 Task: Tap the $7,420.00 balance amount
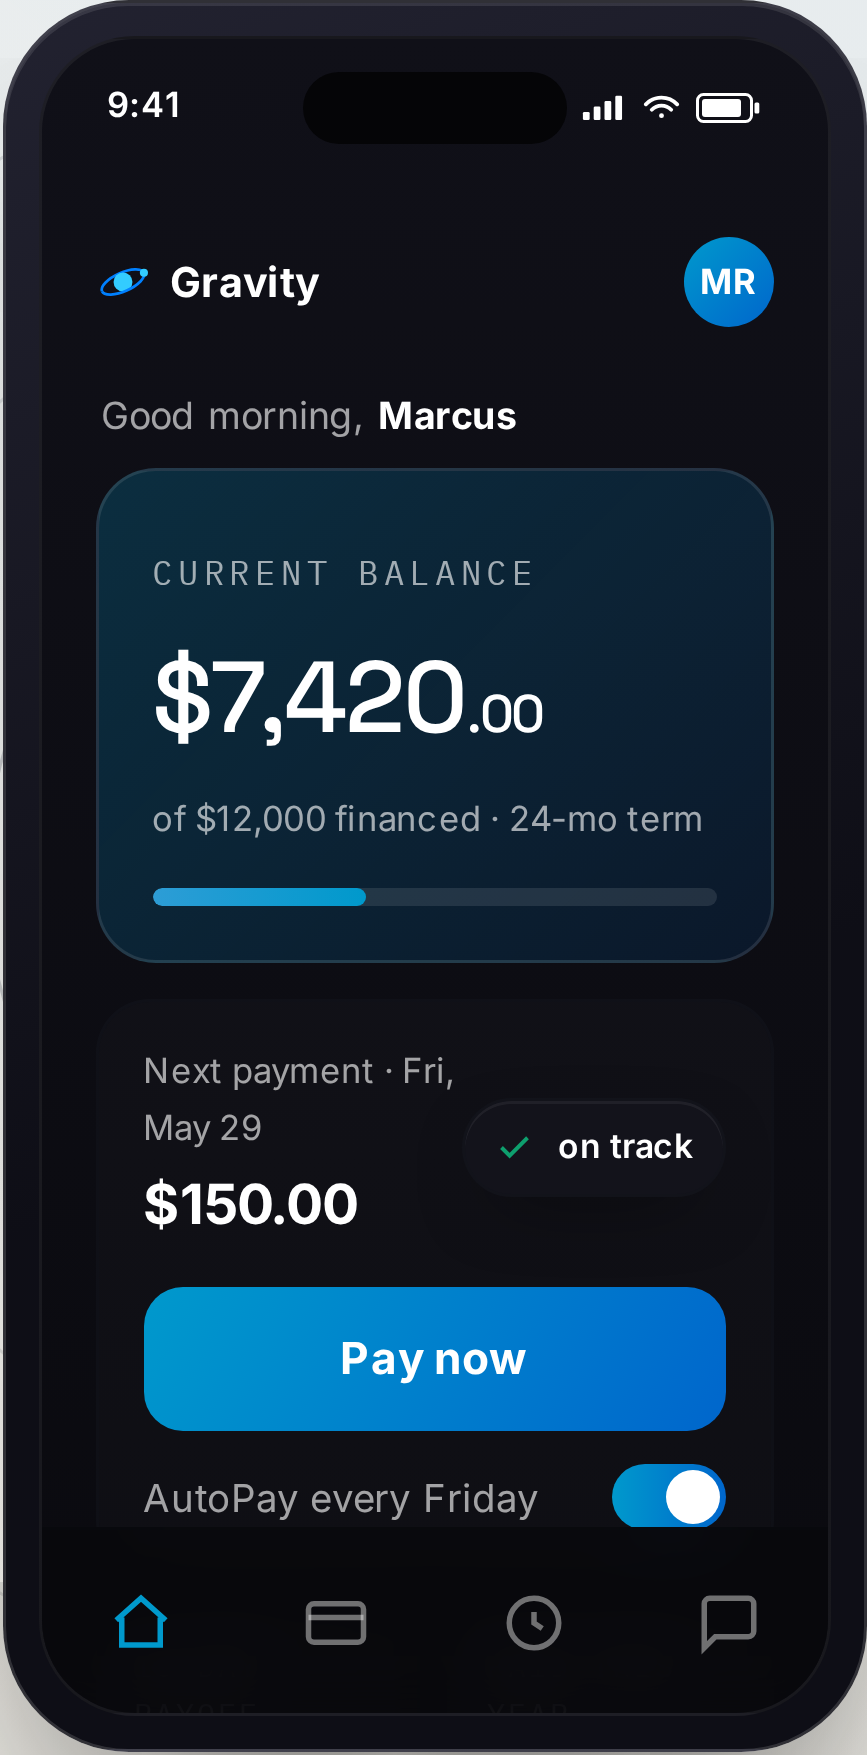click(349, 696)
